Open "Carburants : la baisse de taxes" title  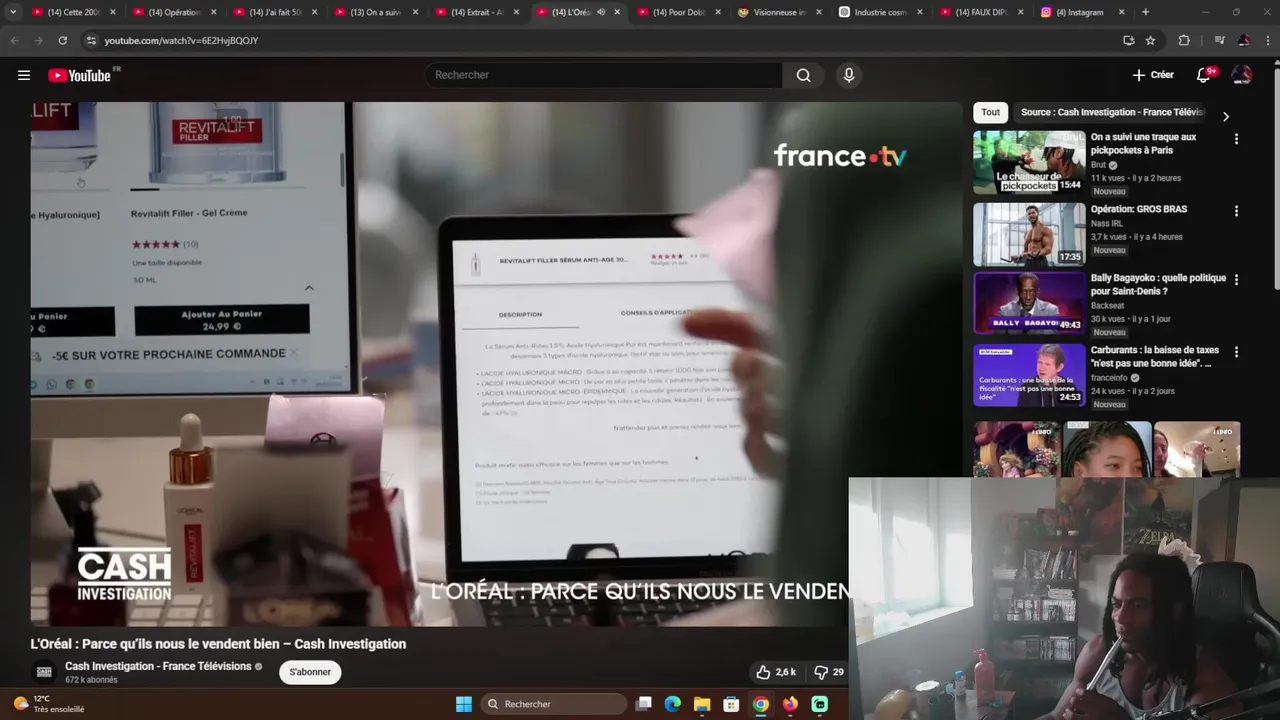(1155, 357)
